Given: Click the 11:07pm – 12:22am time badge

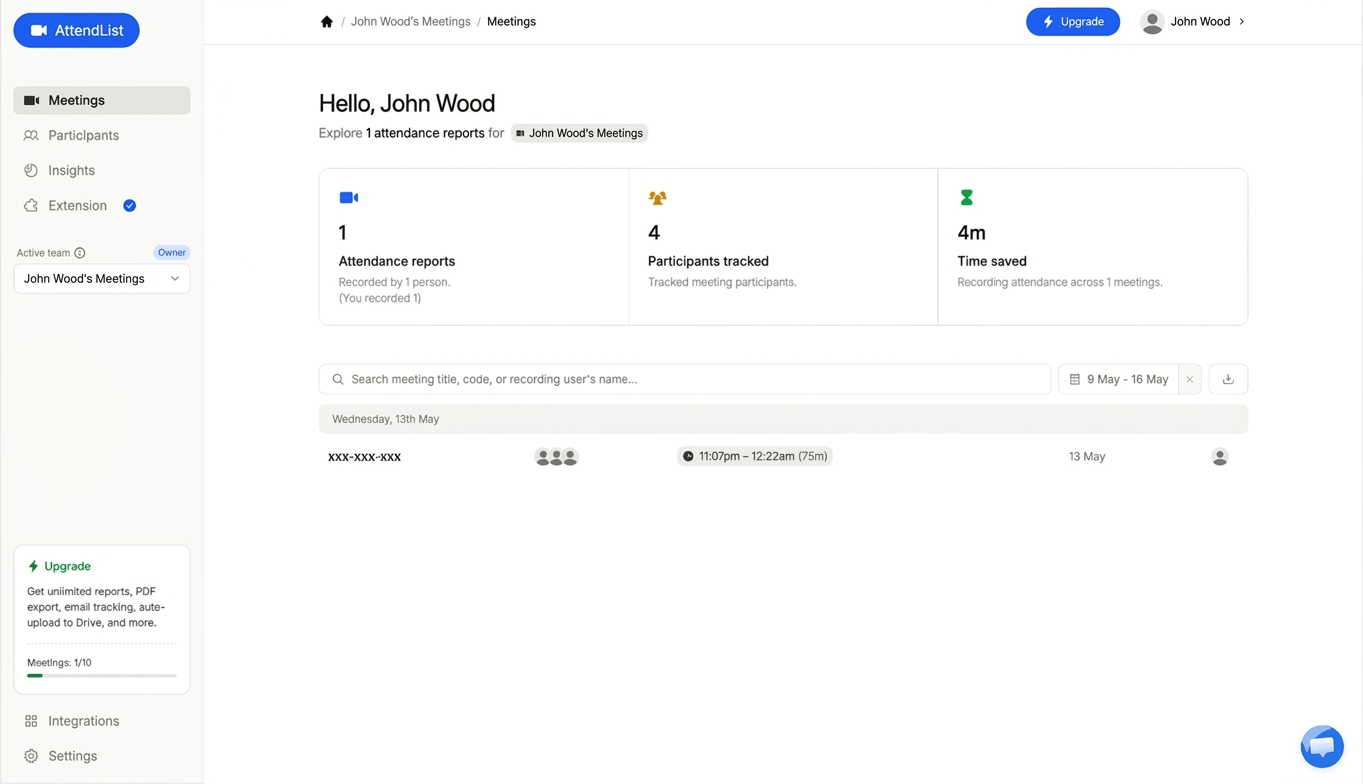Looking at the screenshot, I should pyautogui.click(x=755, y=456).
